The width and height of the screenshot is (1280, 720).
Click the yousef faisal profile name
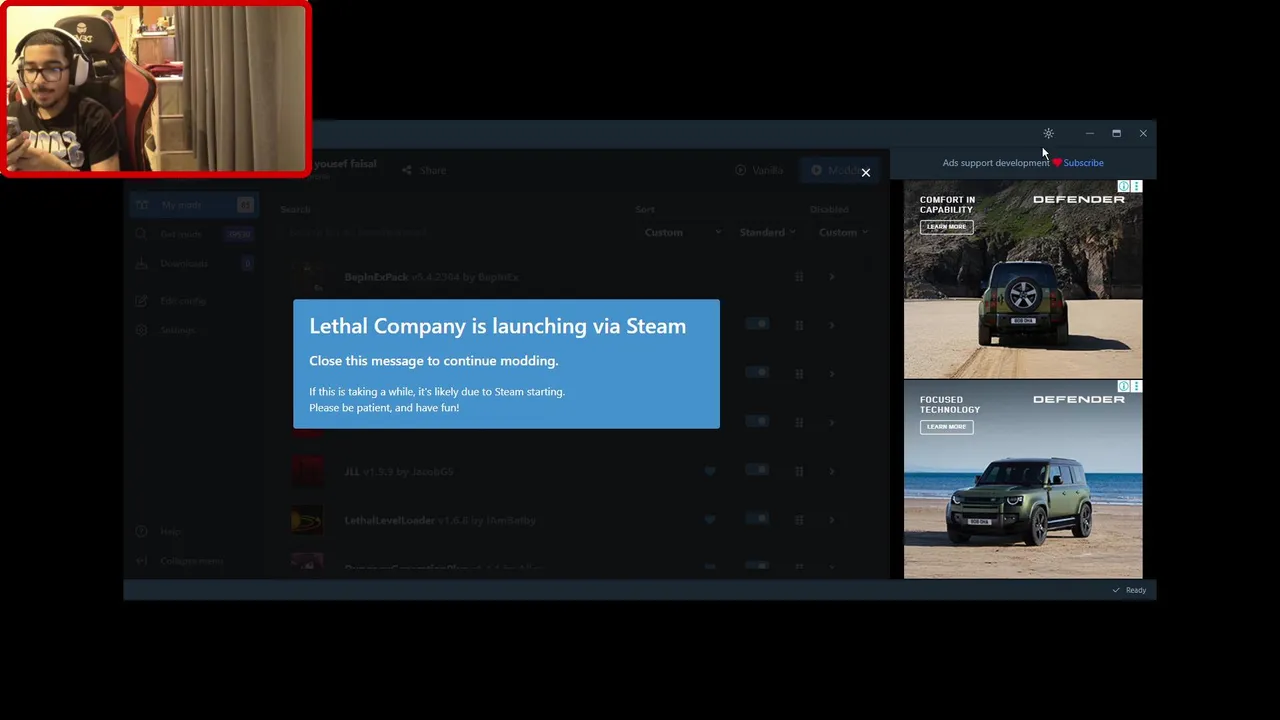tap(345, 164)
